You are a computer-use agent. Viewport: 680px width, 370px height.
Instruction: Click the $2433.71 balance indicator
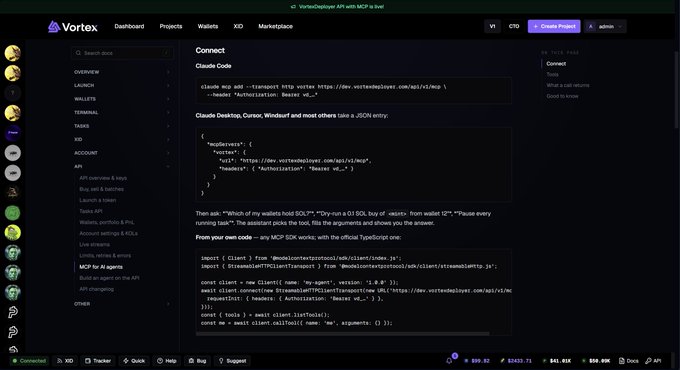coord(516,361)
